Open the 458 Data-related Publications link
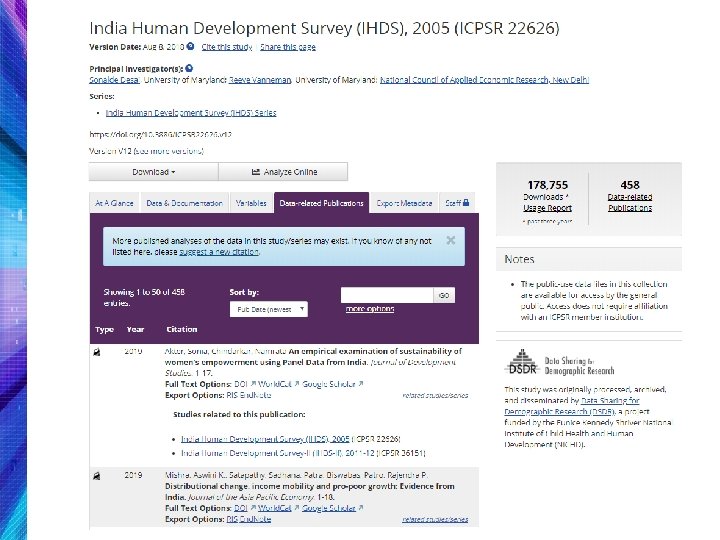The image size is (720, 540). 630,202
